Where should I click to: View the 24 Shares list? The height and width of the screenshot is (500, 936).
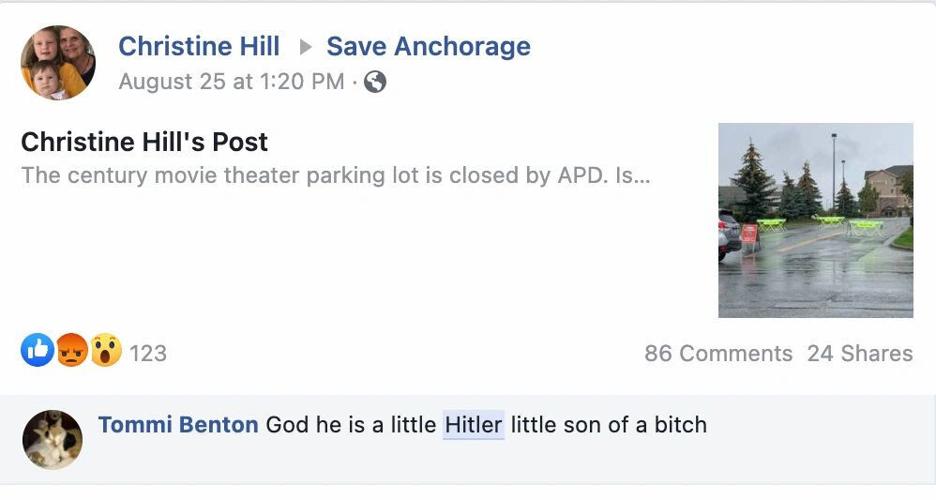click(x=859, y=353)
